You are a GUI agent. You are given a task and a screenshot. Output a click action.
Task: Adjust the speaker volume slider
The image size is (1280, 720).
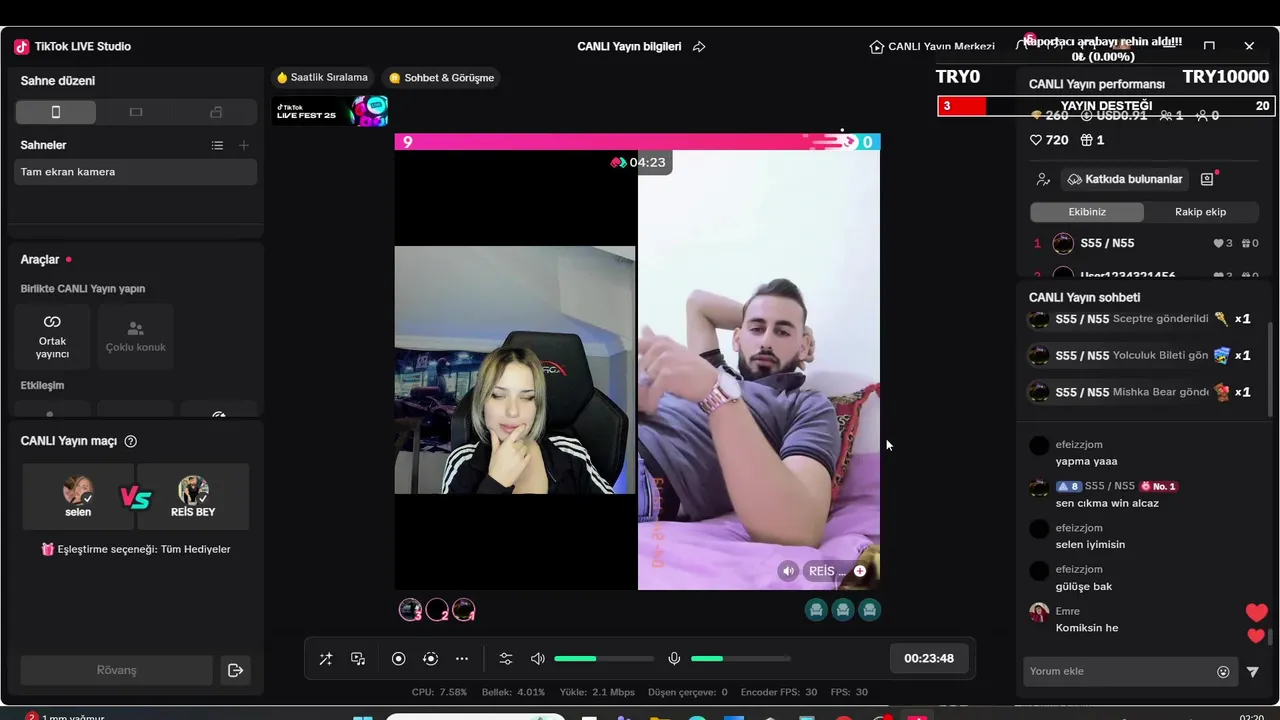pyautogui.click(x=604, y=659)
